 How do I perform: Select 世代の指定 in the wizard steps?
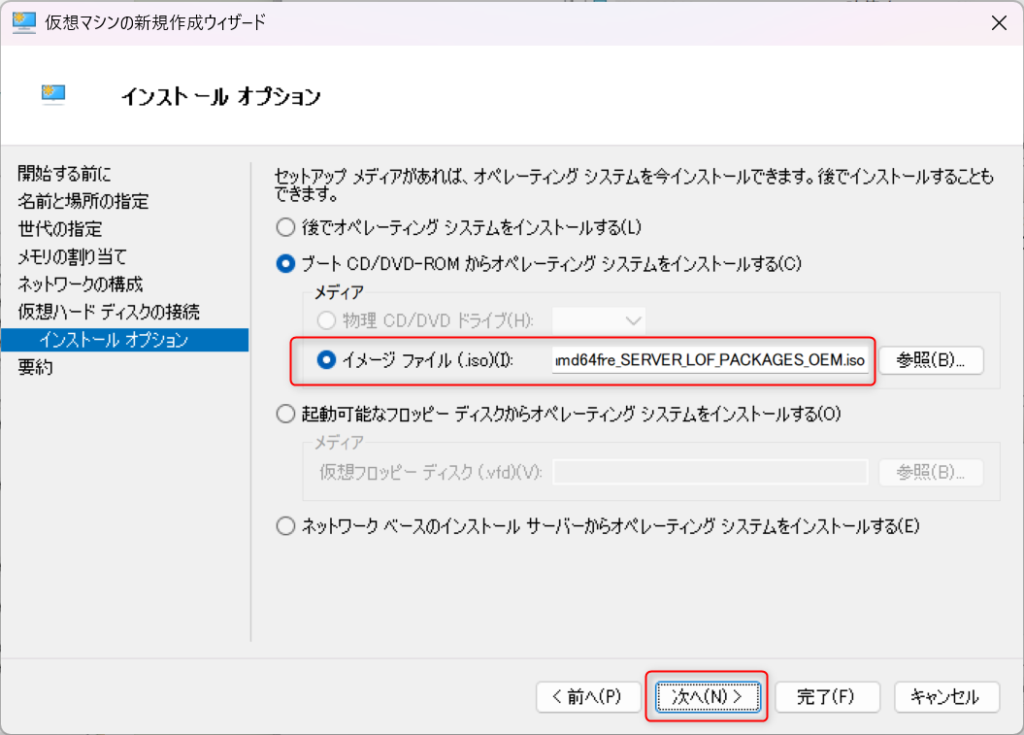click(59, 230)
